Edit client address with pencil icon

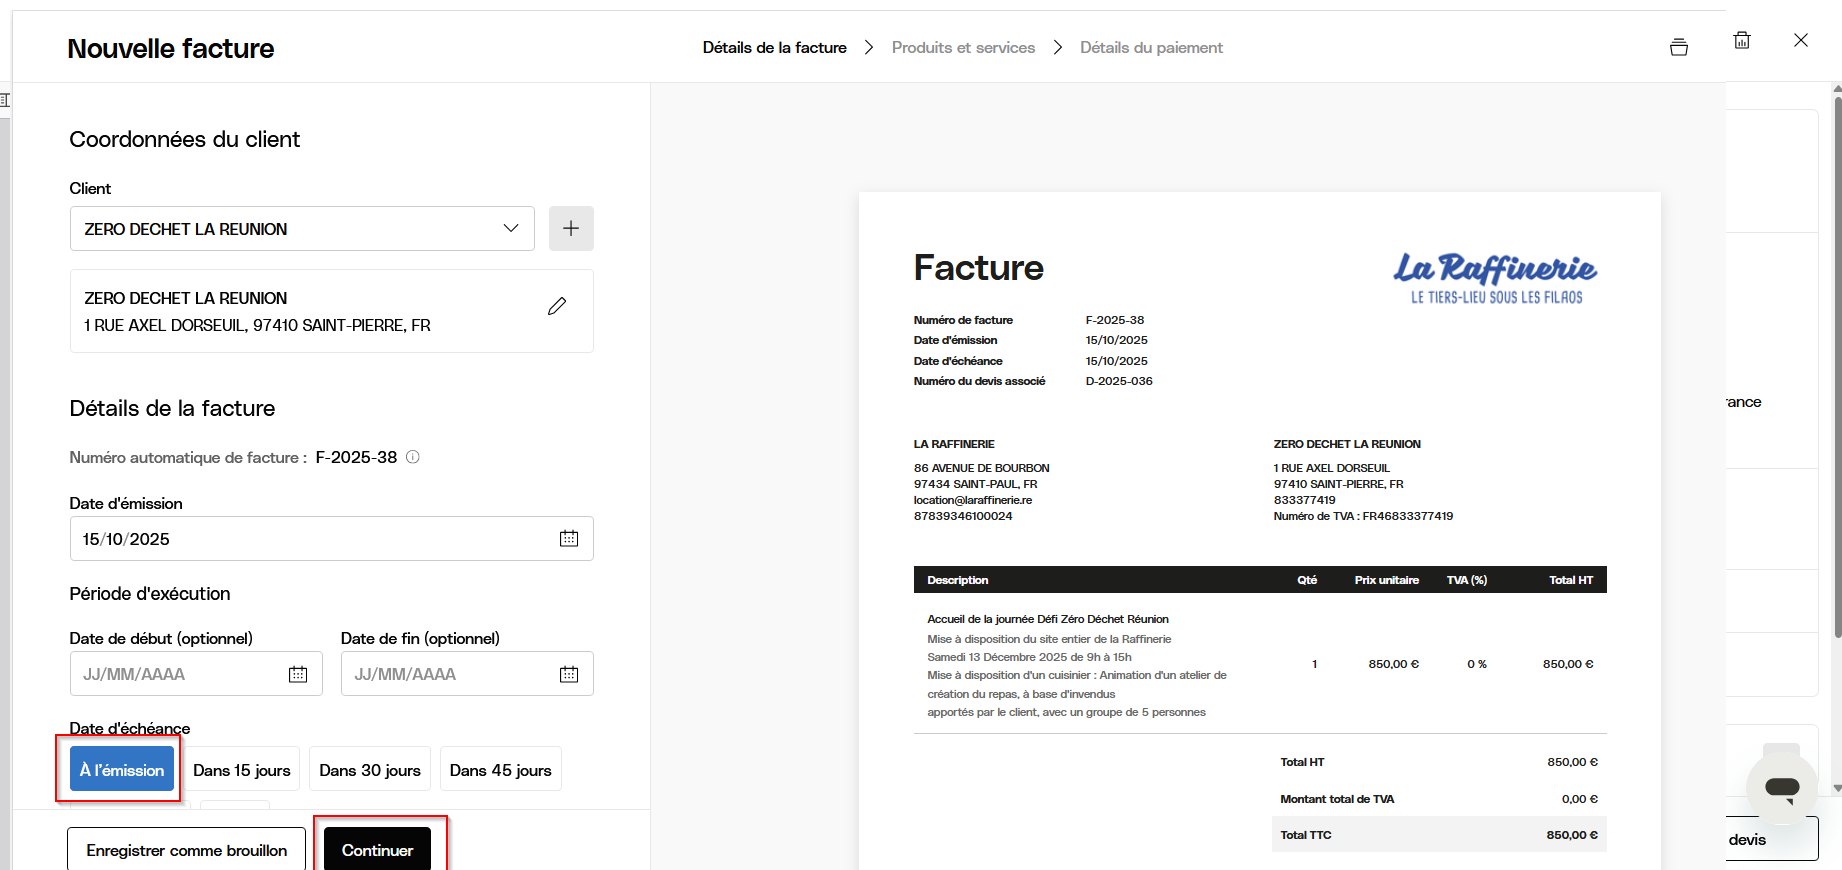[557, 306]
